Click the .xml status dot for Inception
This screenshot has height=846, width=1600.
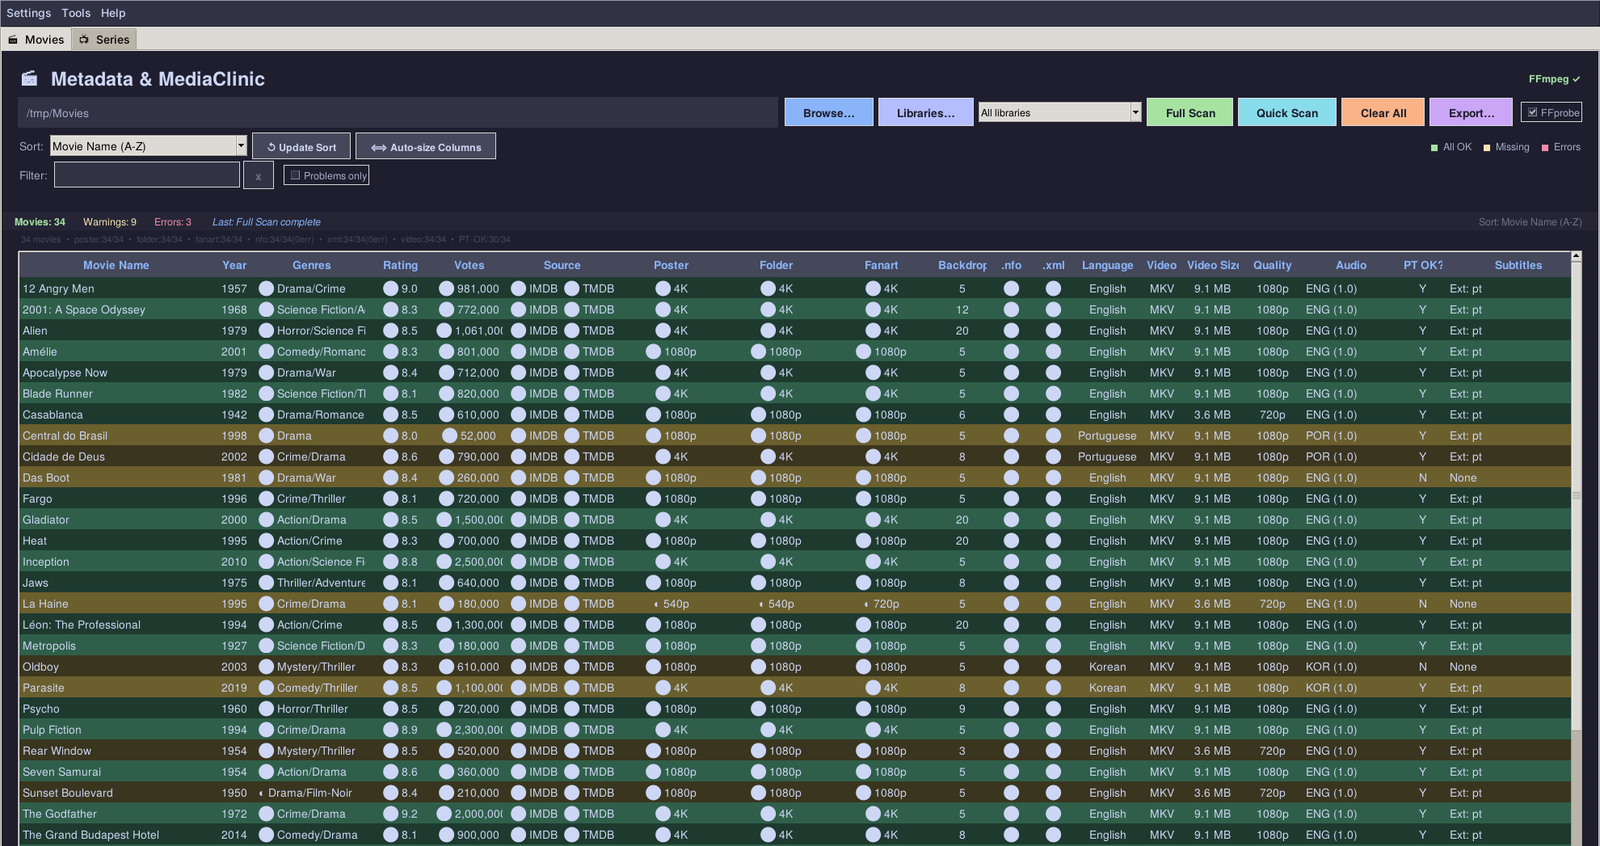point(1053,561)
